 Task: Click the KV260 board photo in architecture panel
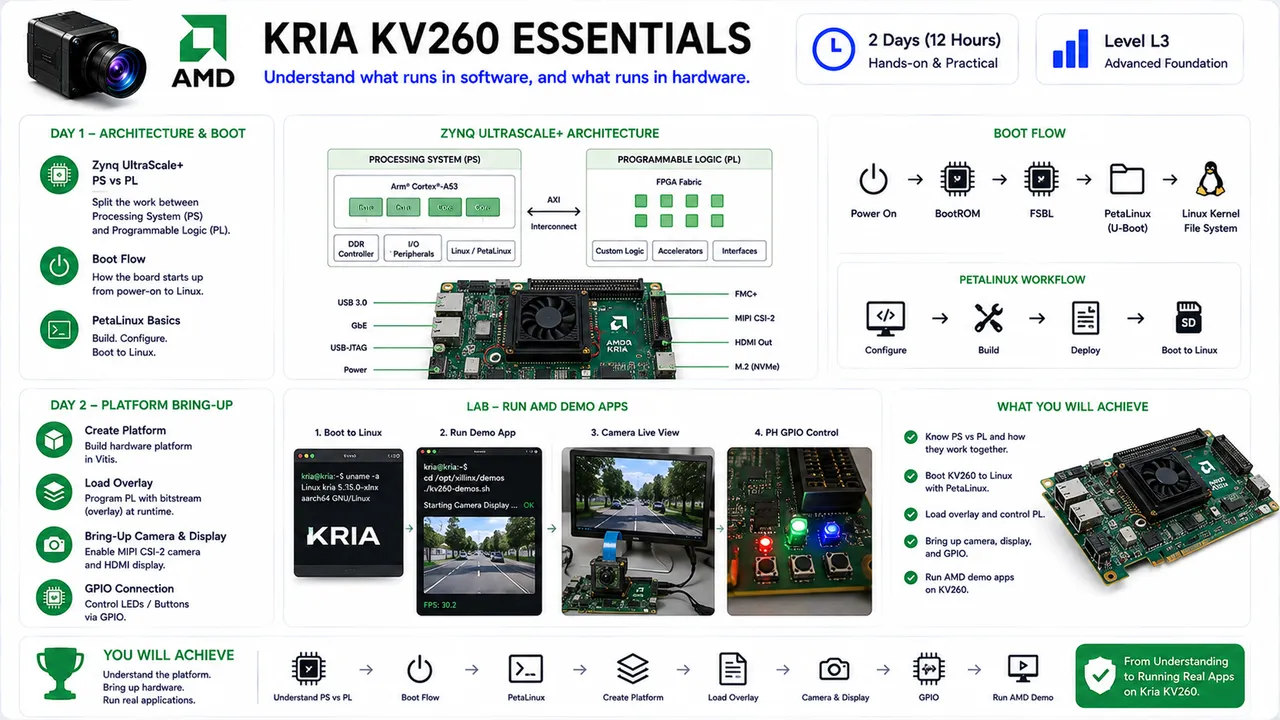click(555, 328)
